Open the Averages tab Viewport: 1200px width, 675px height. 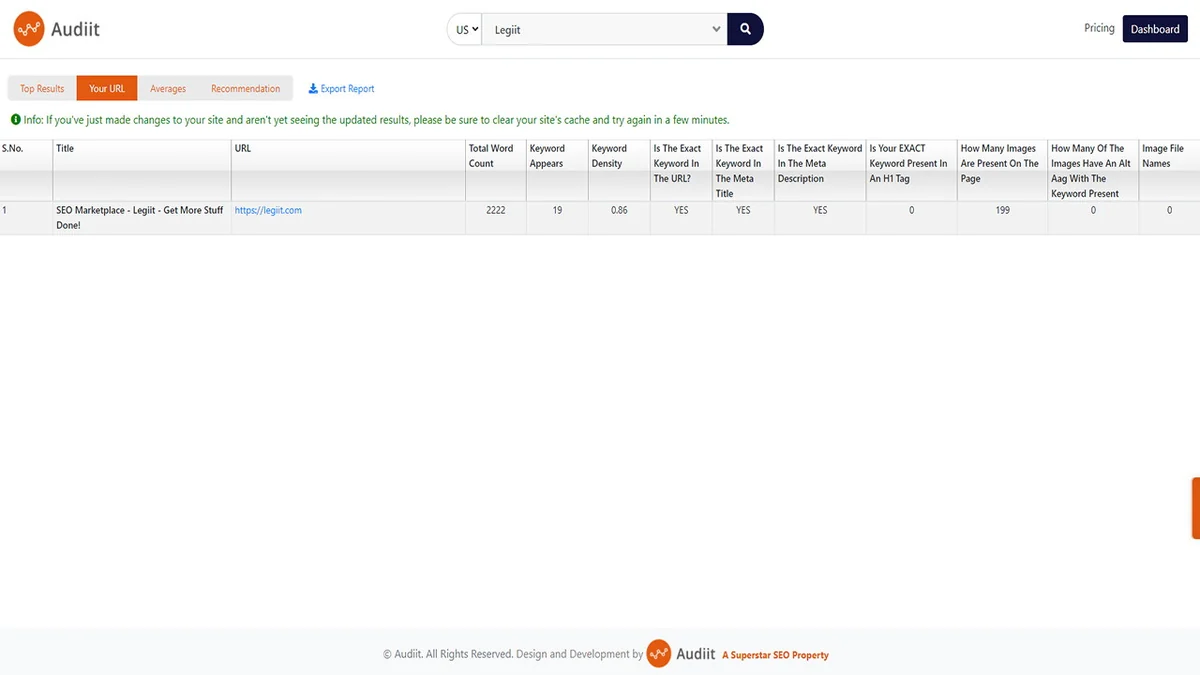click(x=168, y=89)
